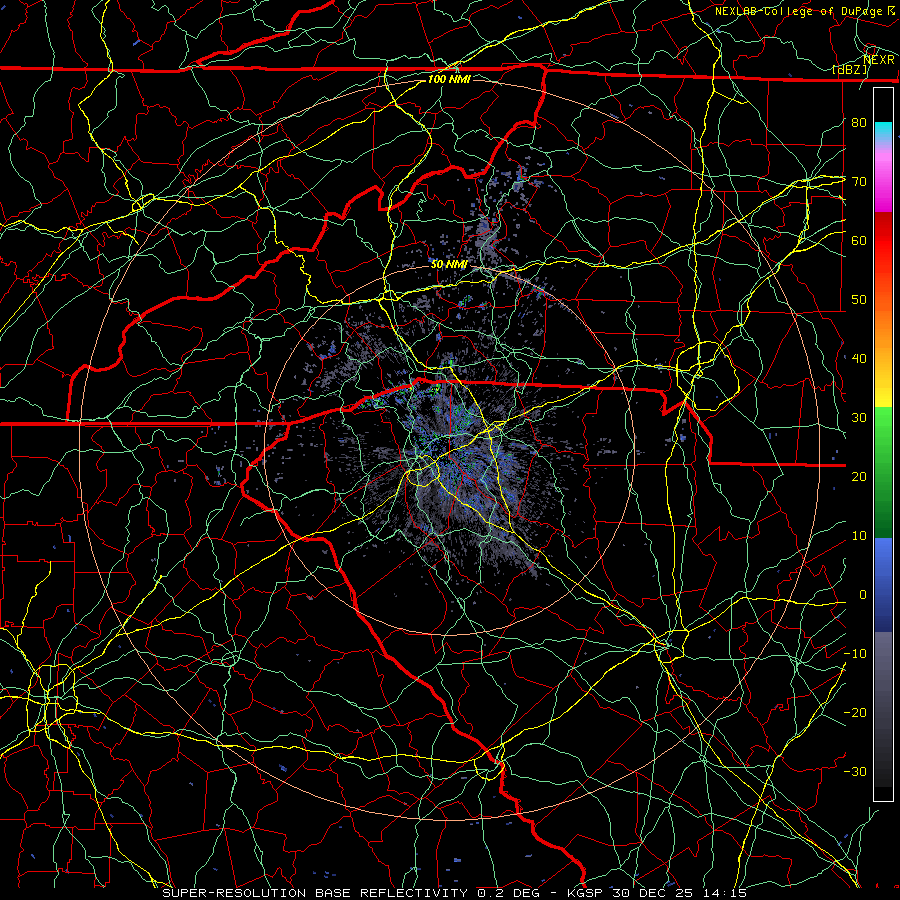Select the "10" value on dBZ scale
900x900 pixels.
(x=859, y=536)
